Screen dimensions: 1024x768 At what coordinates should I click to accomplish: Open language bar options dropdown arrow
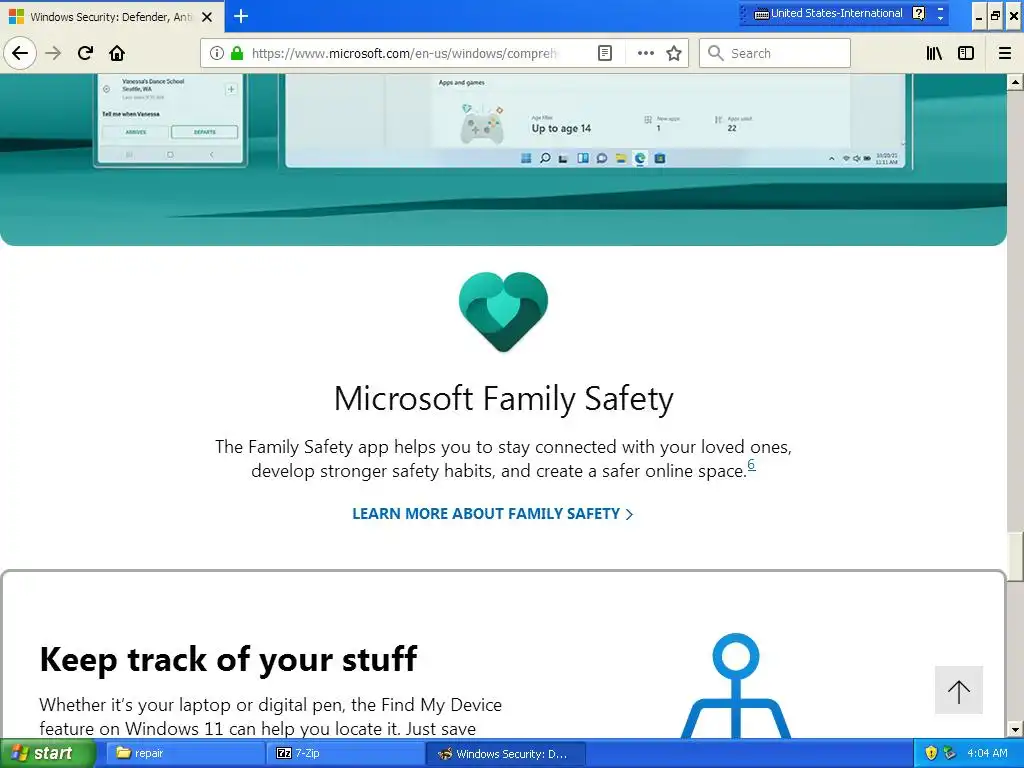(x=940, y=17)
